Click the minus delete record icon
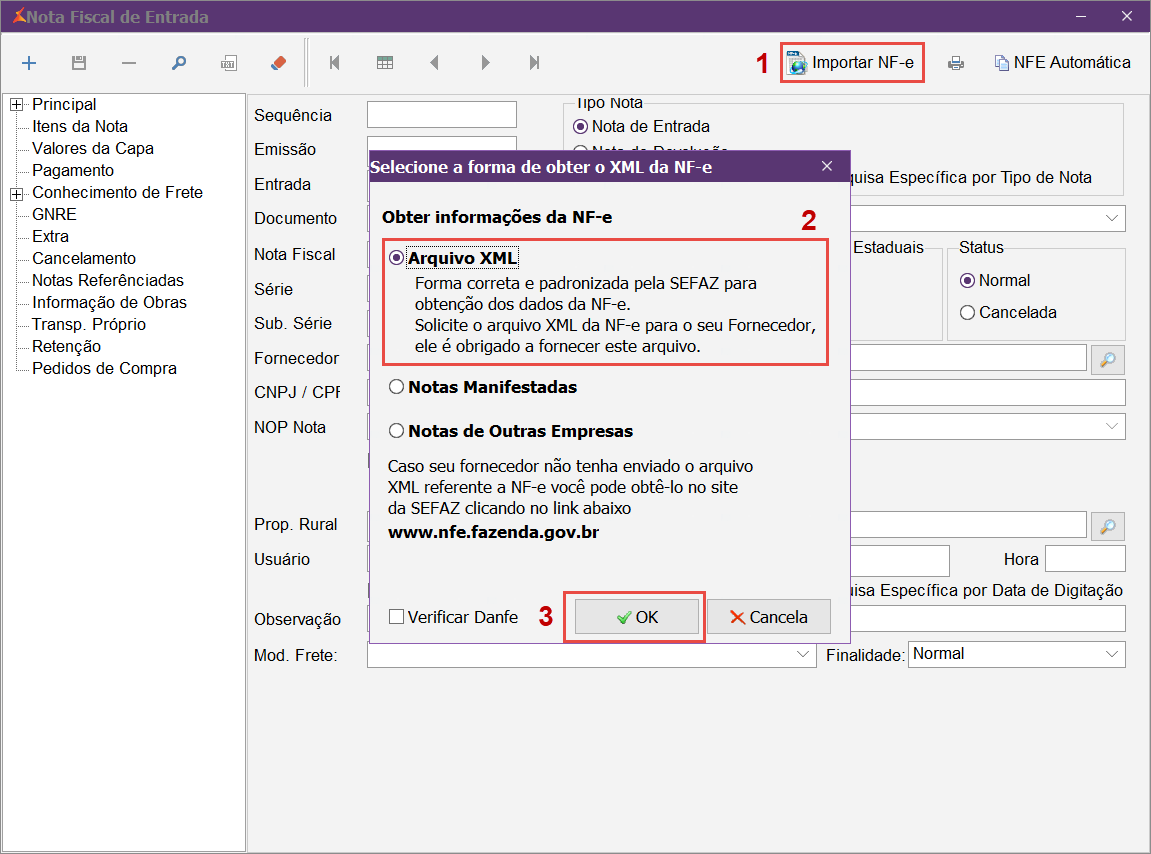1151x854 pixels. pos(128,63)
